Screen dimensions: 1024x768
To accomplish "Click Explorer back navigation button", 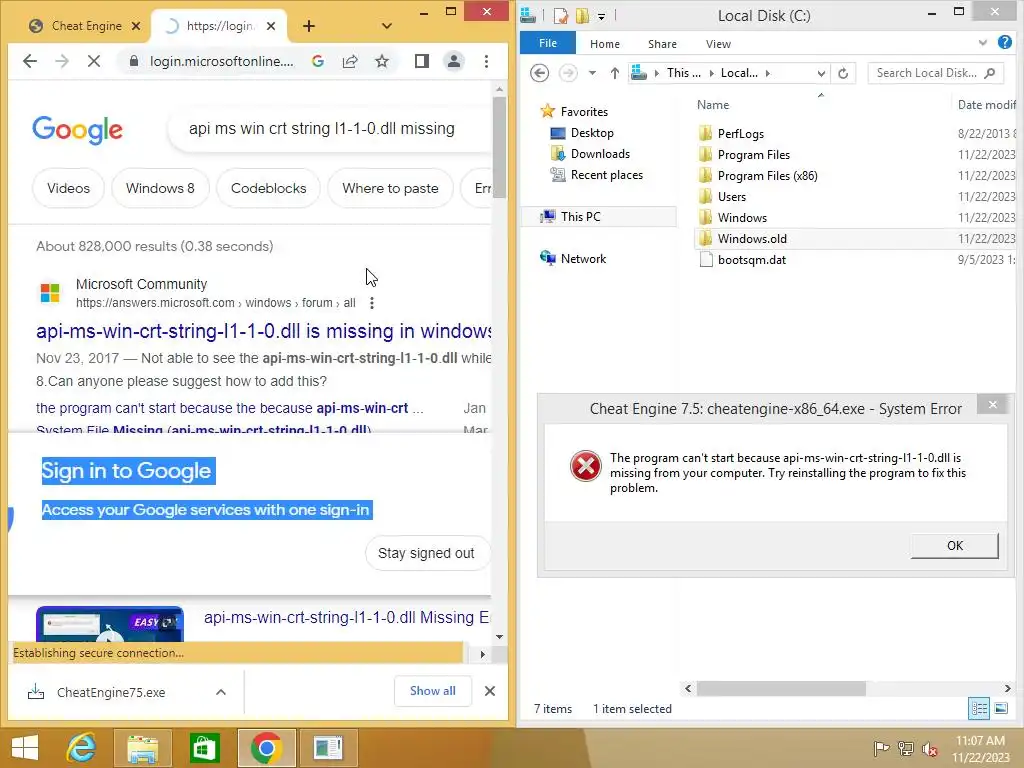I will [x=539, y=73].
